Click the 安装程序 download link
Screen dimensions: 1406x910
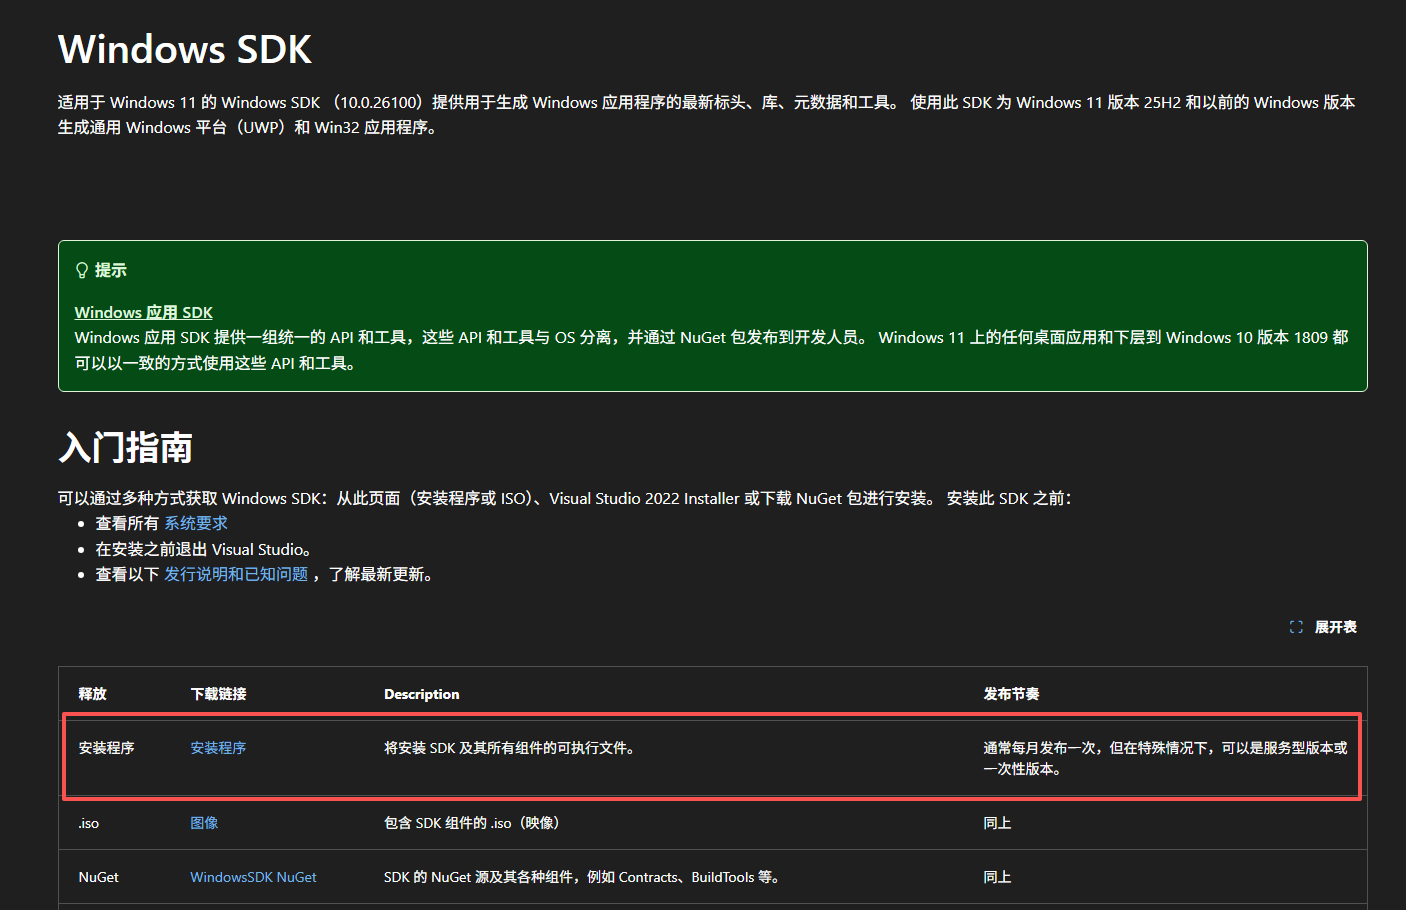tap(218, 748)
